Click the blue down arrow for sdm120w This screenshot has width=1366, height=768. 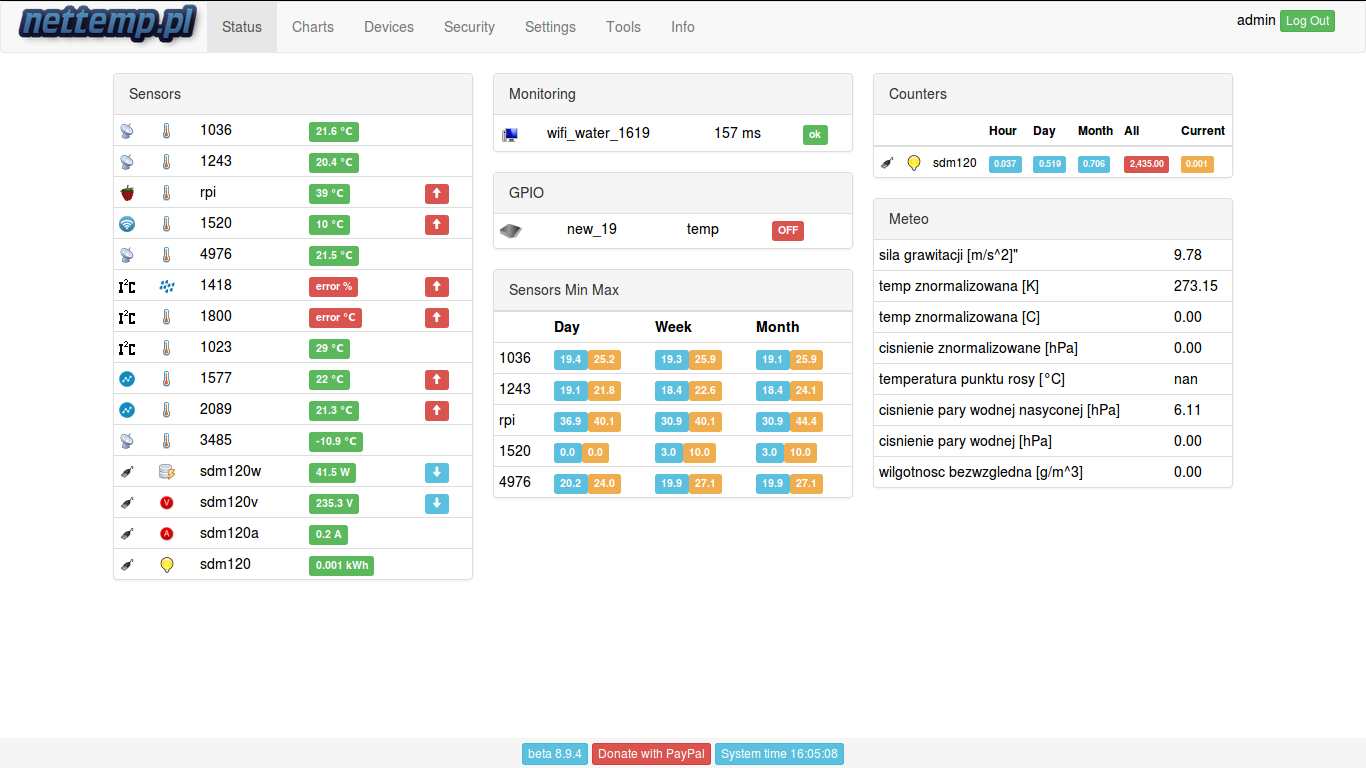coord(437,473)
